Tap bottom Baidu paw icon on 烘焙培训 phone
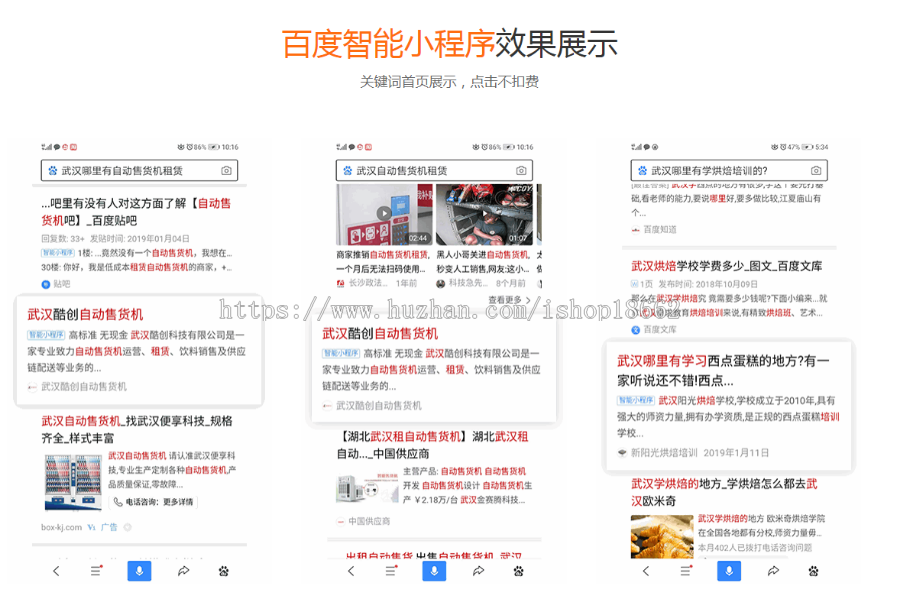The width and height of the screenshot is (900, 615). point(814,571)
